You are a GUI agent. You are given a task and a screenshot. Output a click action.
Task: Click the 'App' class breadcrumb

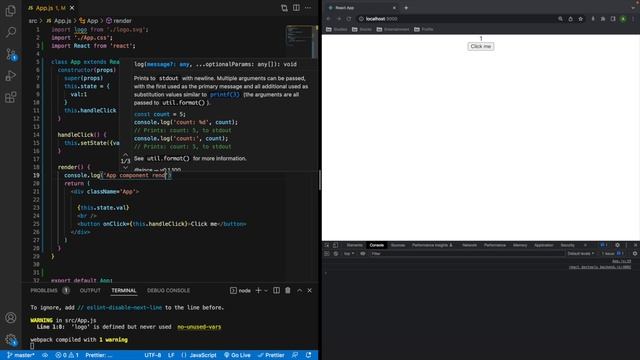point(89,21)
